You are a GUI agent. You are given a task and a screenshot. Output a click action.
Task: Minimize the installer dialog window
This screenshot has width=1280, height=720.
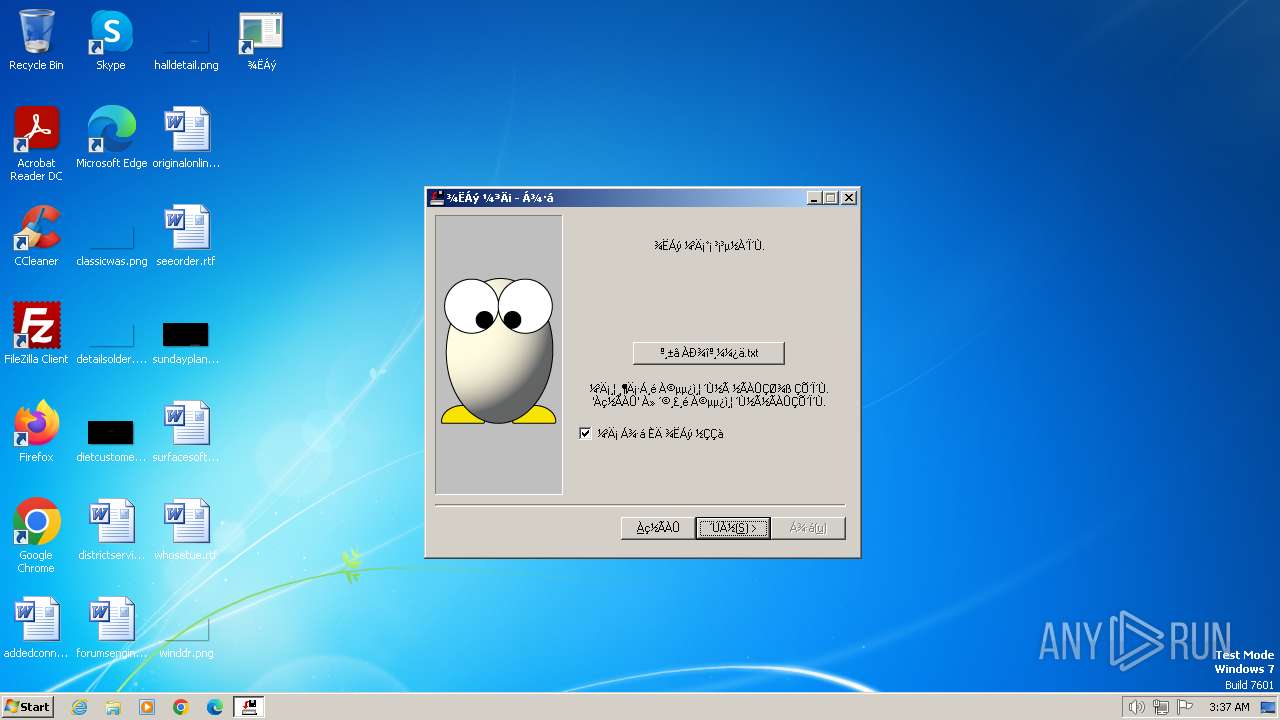(815, 198)
